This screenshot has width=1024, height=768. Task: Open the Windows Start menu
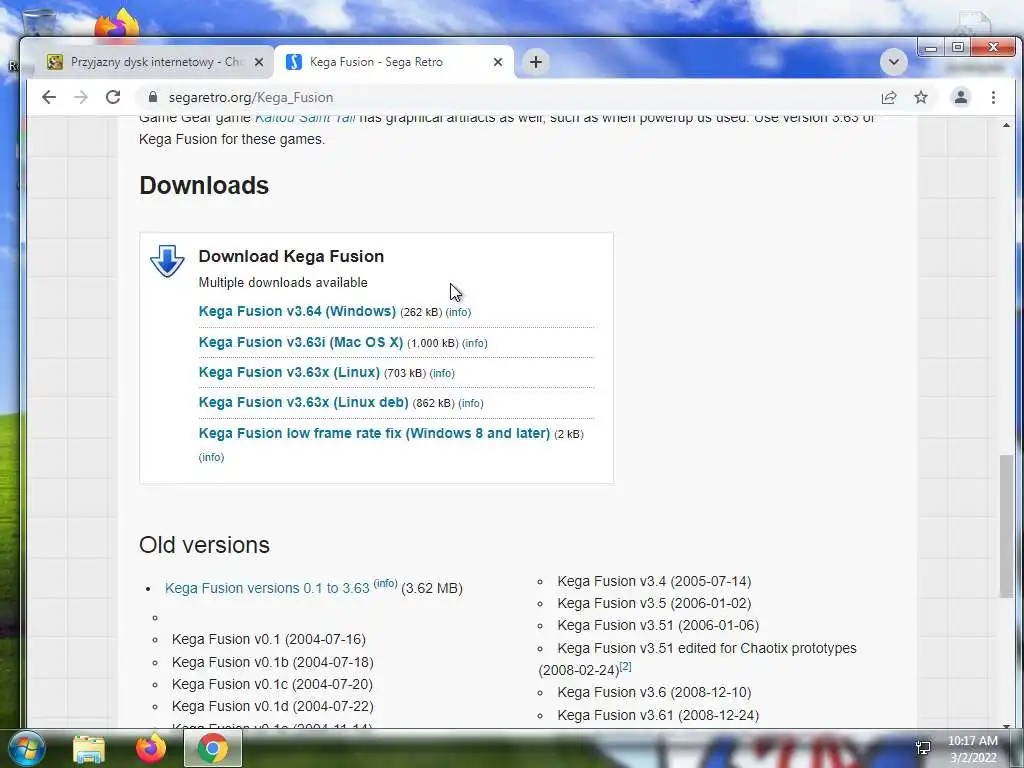click(26, 748)
